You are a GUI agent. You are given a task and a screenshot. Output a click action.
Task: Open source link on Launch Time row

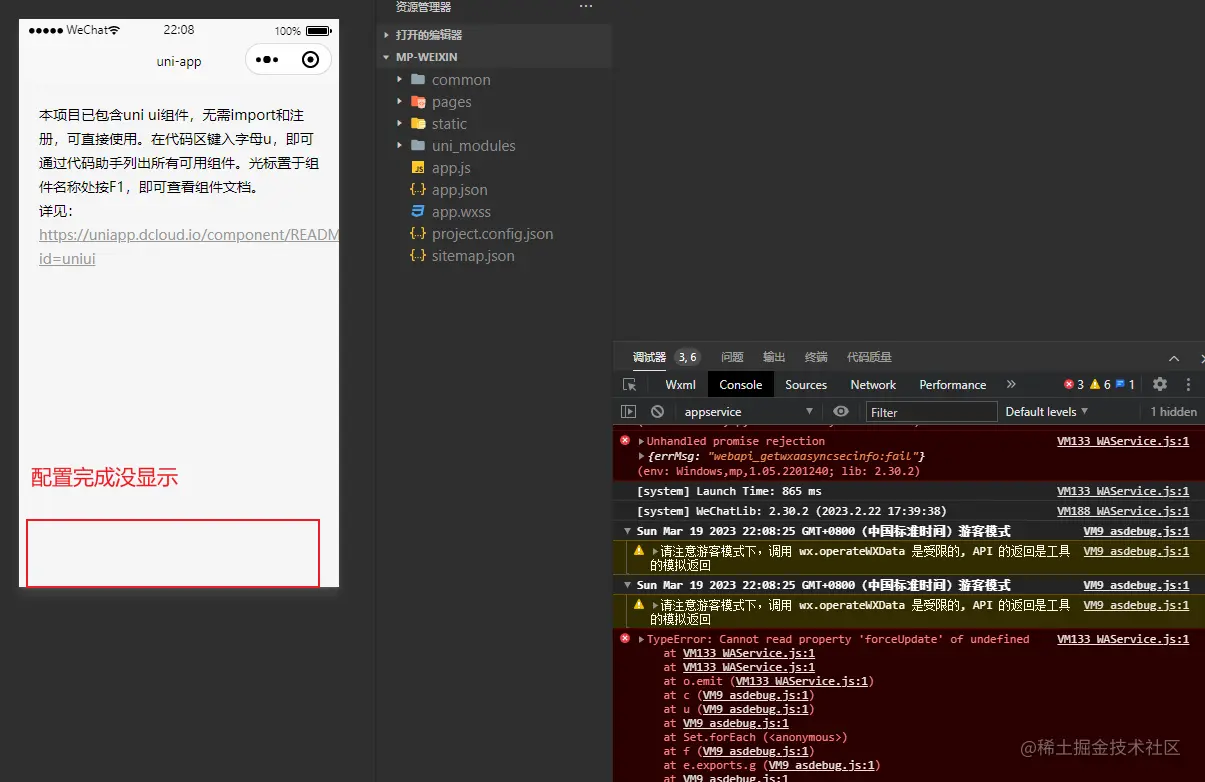1123,491
